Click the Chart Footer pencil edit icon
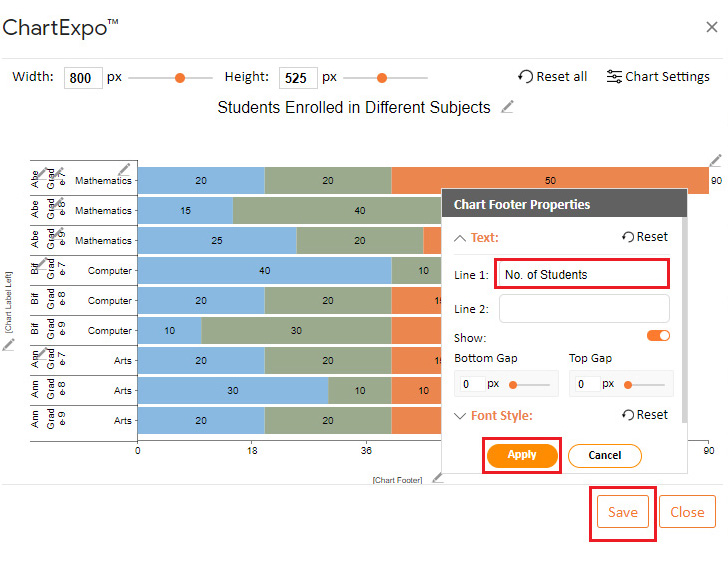This screenshot has height=563, width=728. 437,478
